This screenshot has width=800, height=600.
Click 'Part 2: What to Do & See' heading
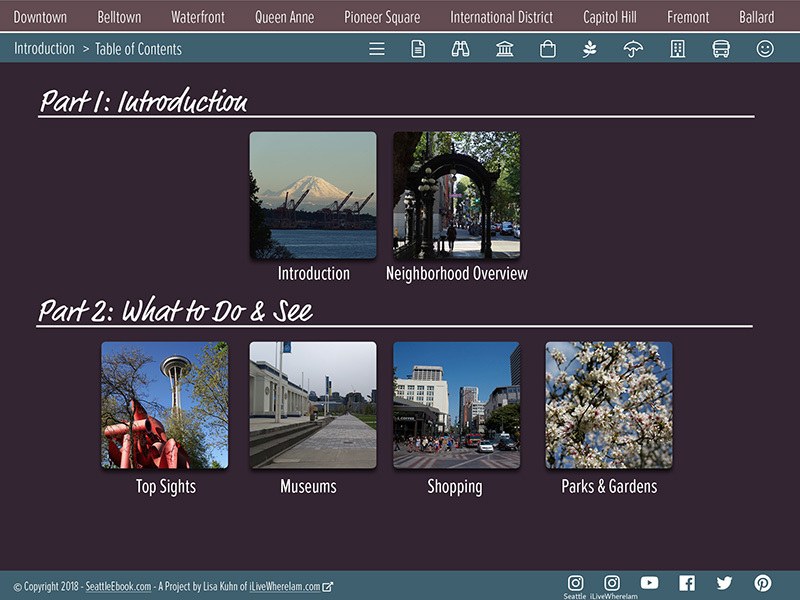click(x=176, y=309)
